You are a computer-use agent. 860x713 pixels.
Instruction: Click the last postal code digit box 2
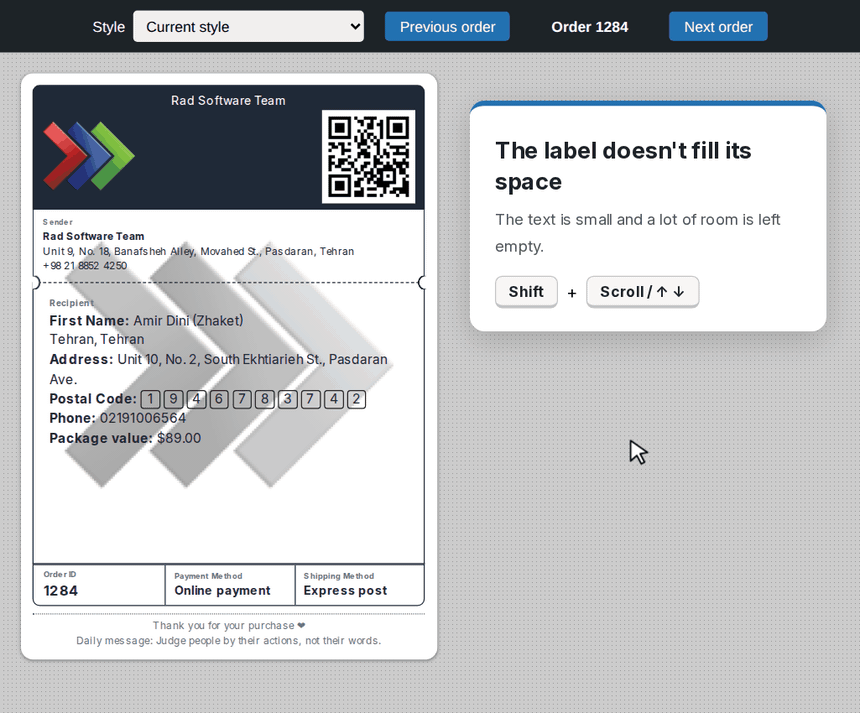tap(356, 399)
